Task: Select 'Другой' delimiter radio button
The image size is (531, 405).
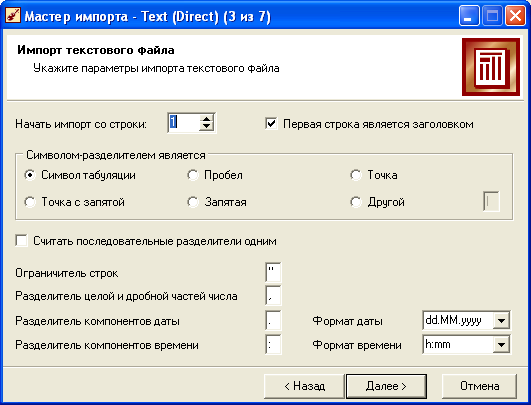Action: point(356,202)
